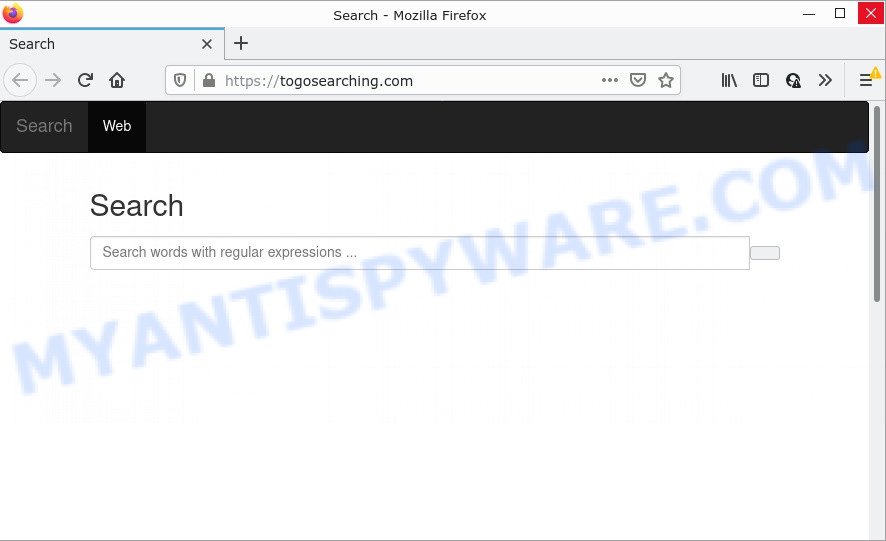Open the Search brand link in navbar
Screen dimensions: 886x541
[x=44, y=125]
